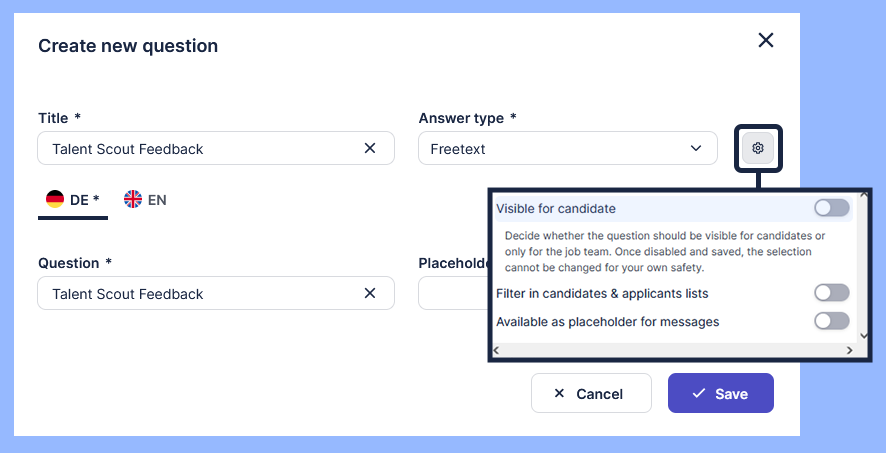
Task: Clear the Title field text
Action: [x=370, y=148]
